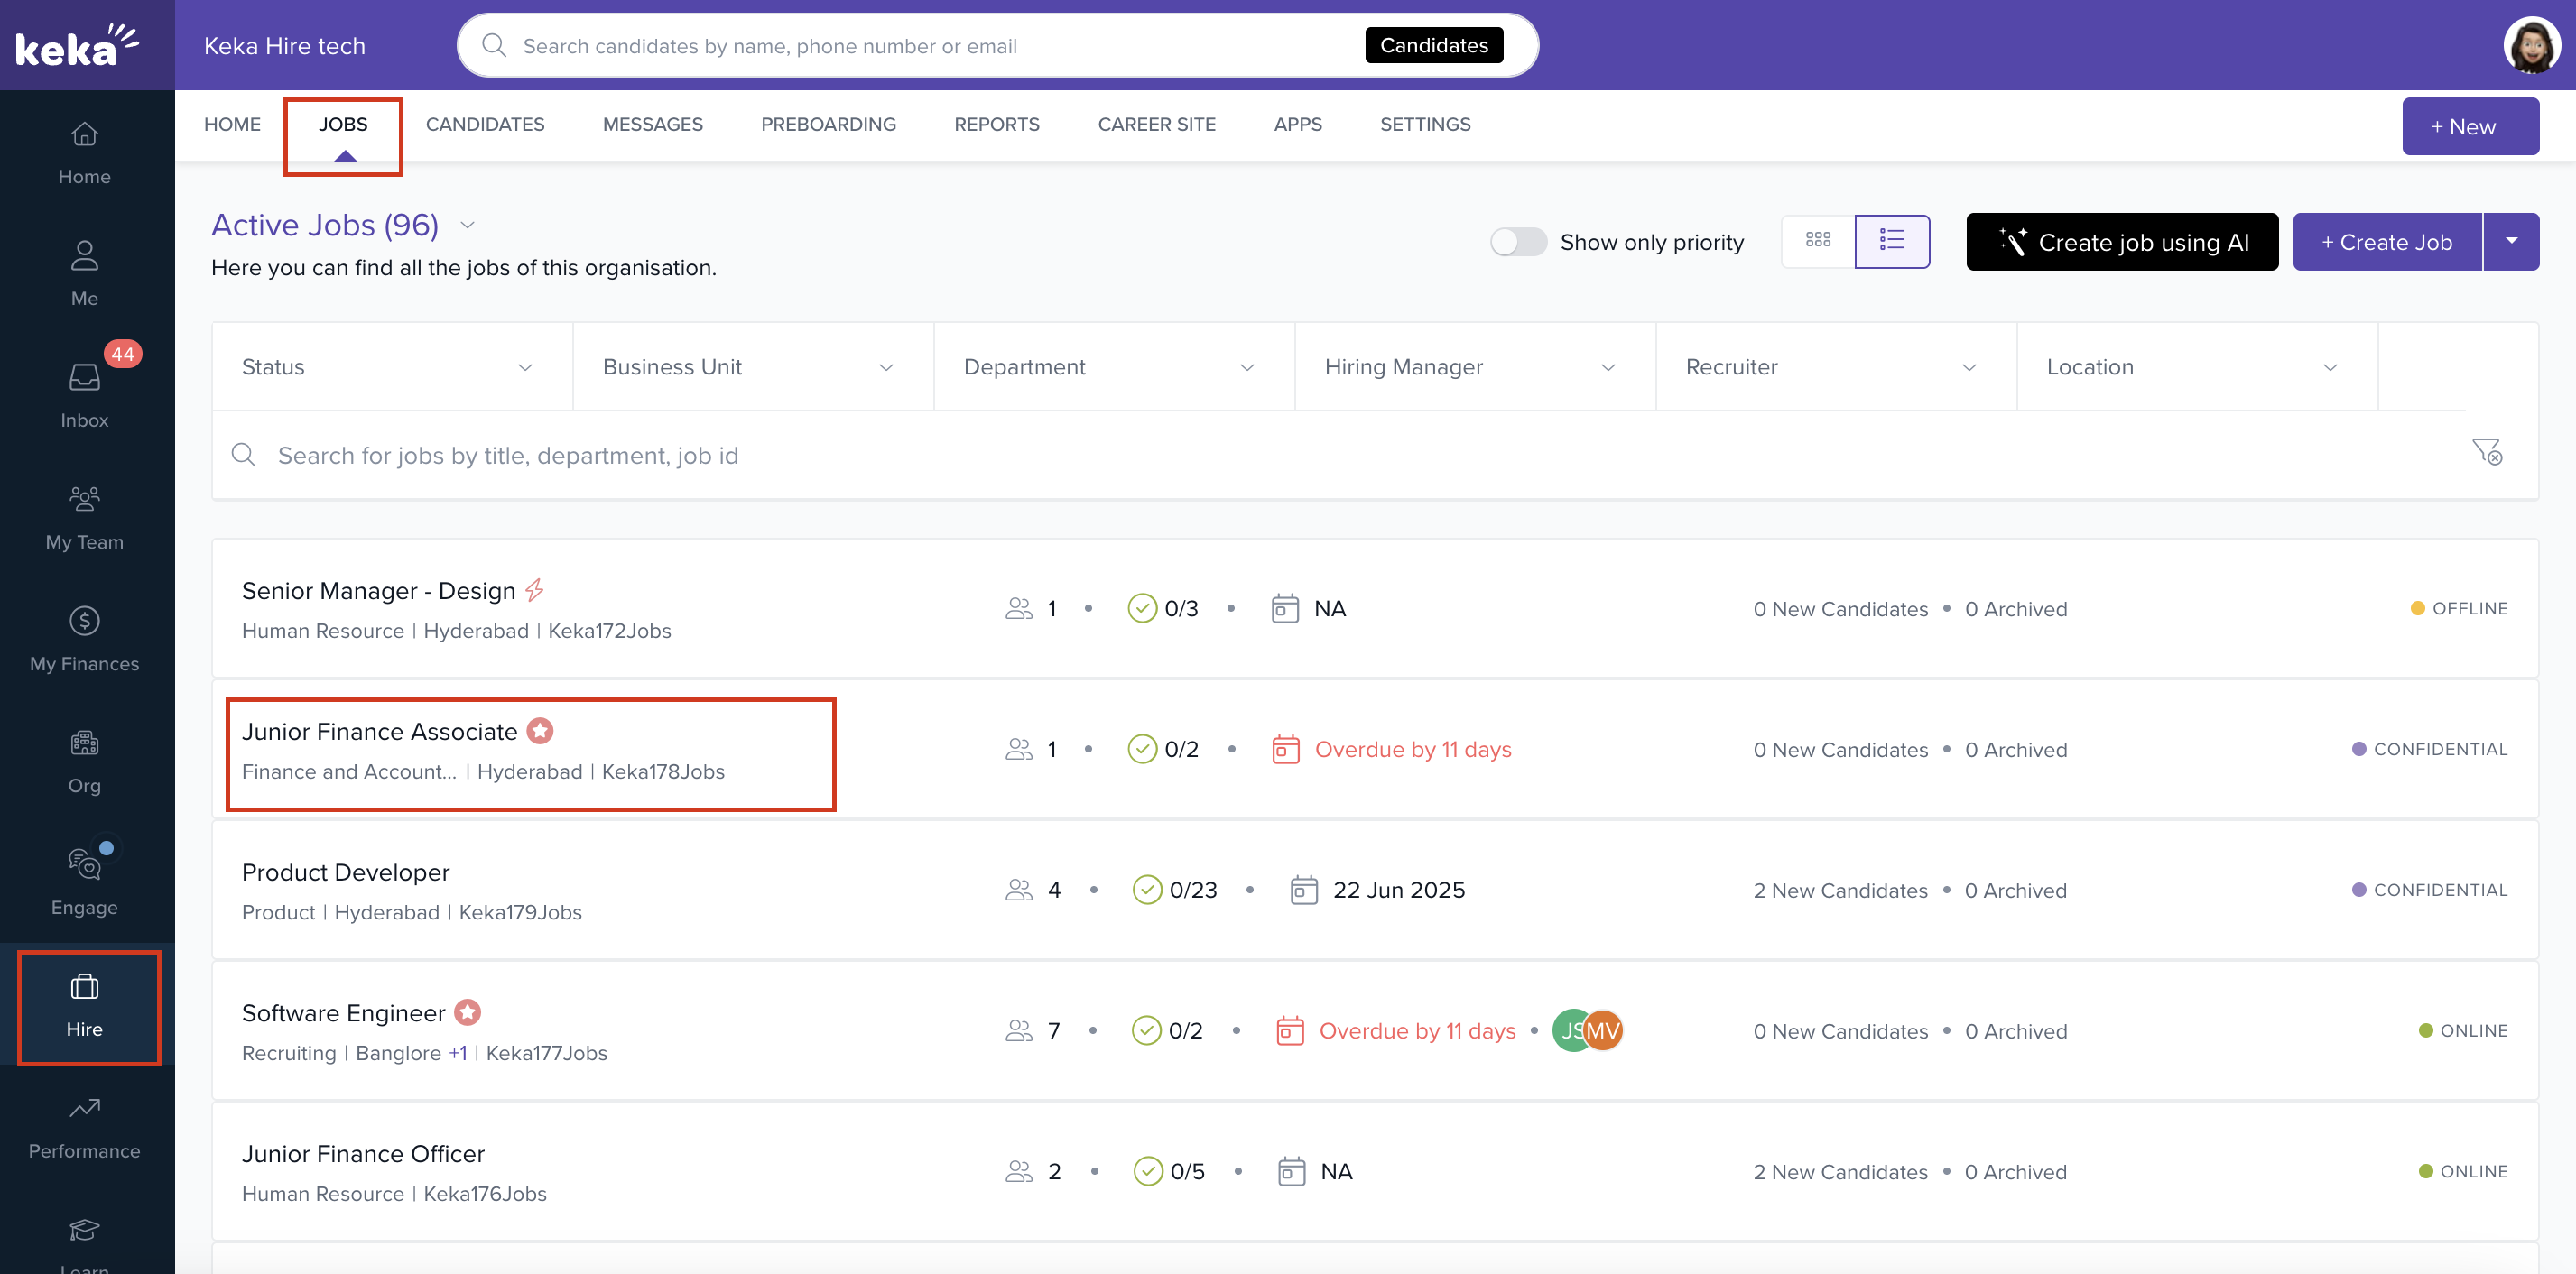Select the Hire module in sidebar
Image resolution: width=2576 pixels, height=1274 pixels.
[84, 1005]
